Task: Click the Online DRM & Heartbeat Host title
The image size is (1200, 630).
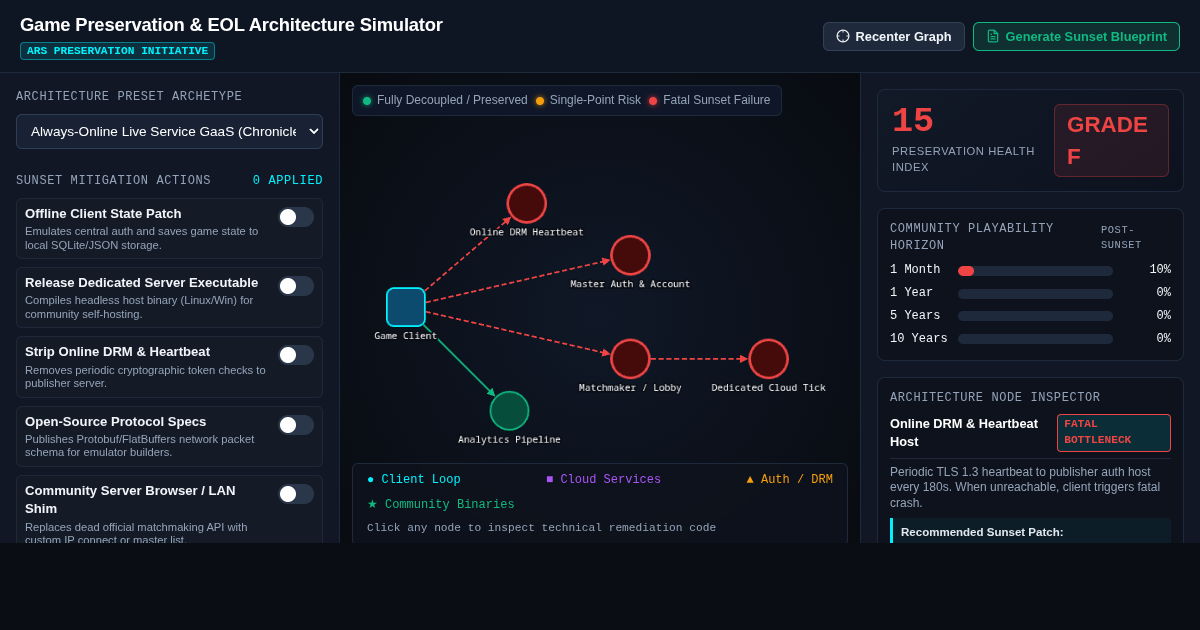Action: coord(964,433)
